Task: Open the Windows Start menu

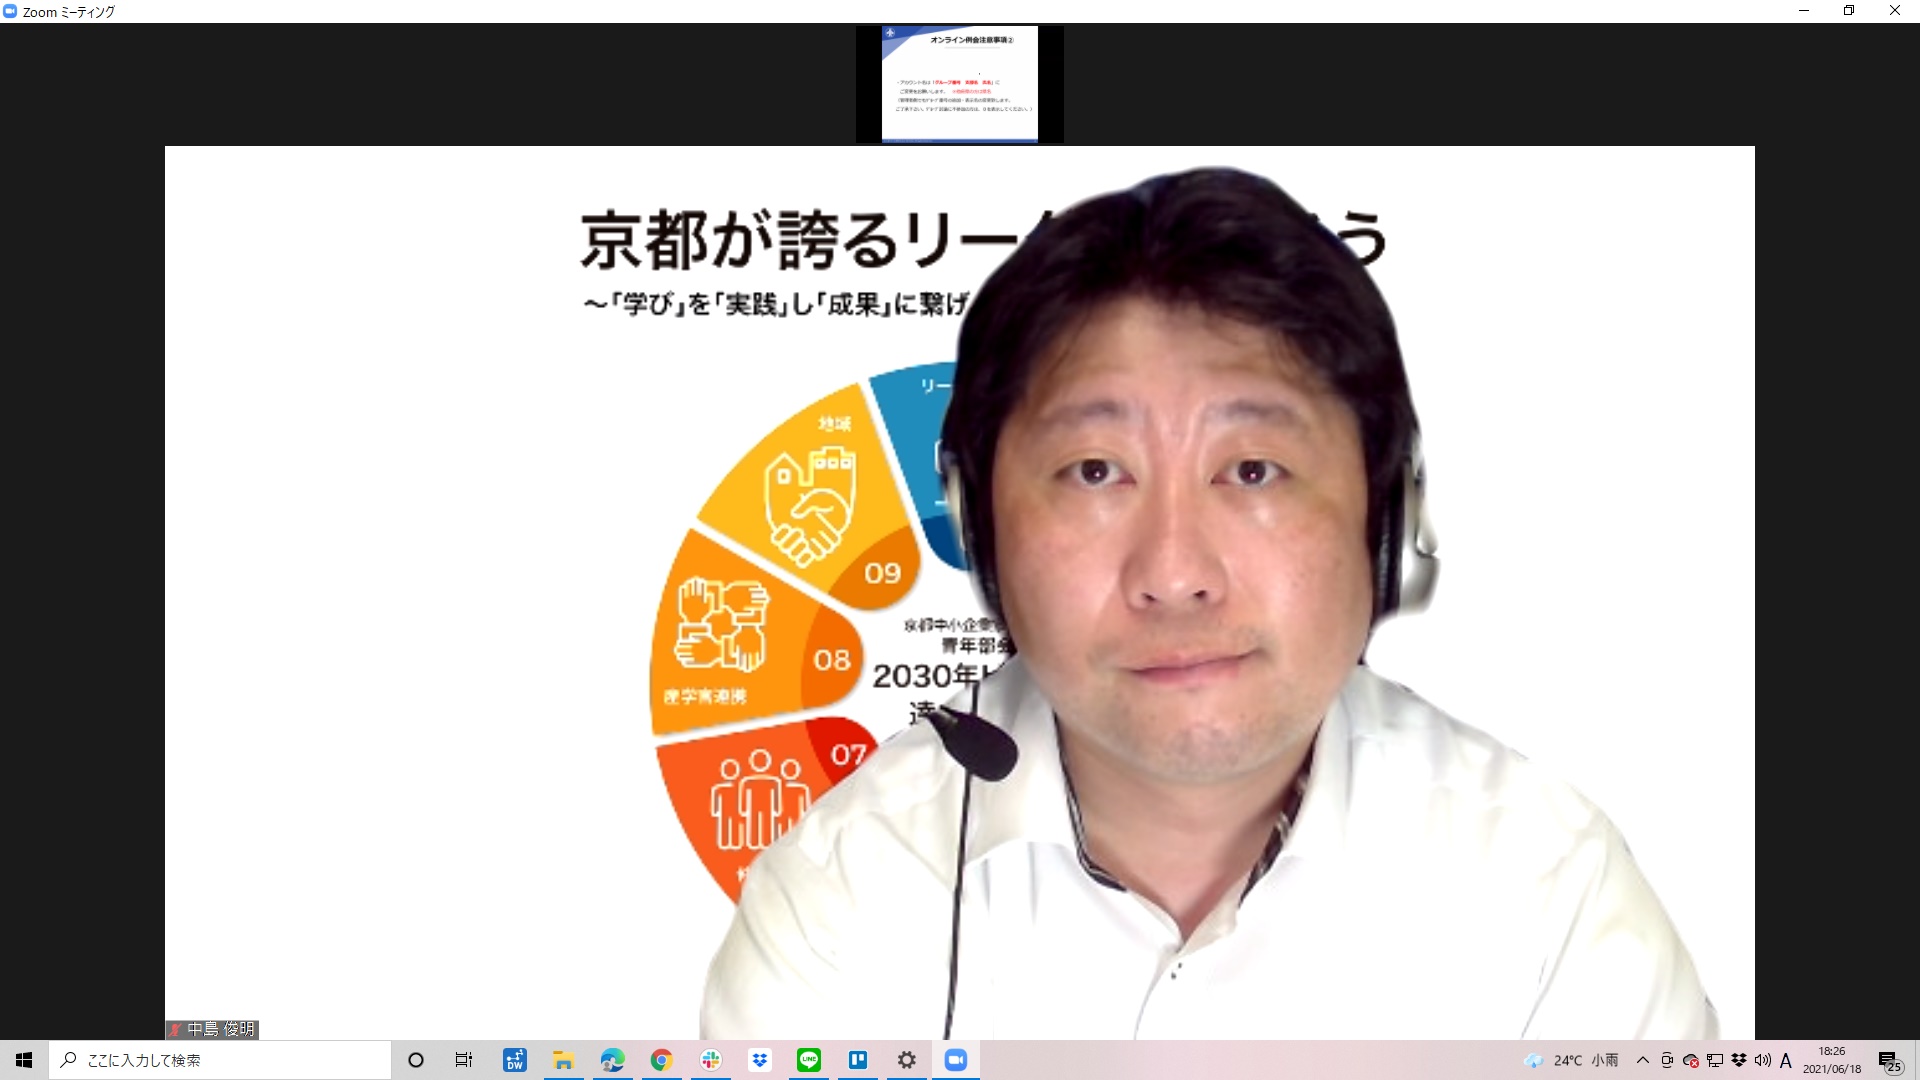Action: pos(24,1060)
